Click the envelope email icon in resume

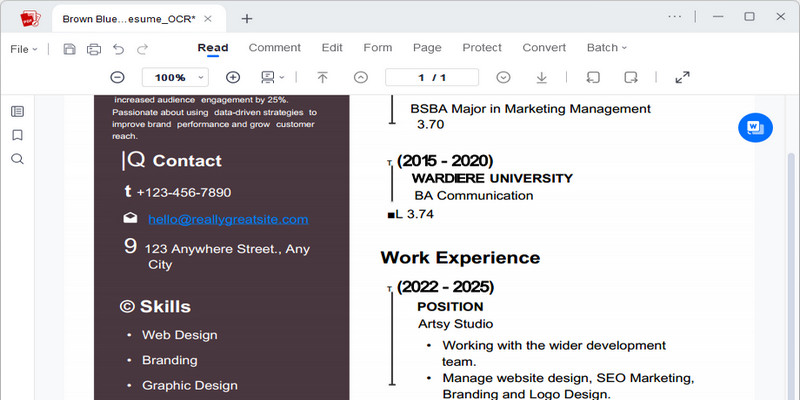point(130,218)
